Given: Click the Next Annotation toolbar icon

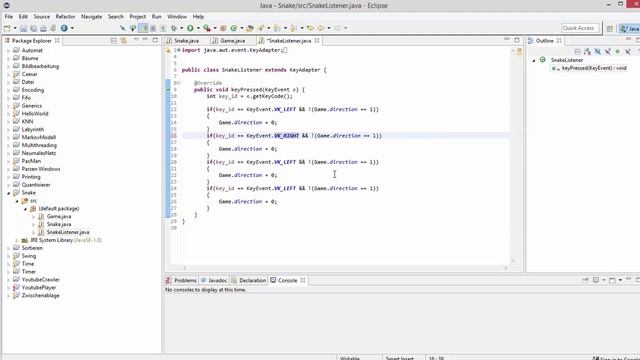Looking at the screenshot, I should coord(277,28).
